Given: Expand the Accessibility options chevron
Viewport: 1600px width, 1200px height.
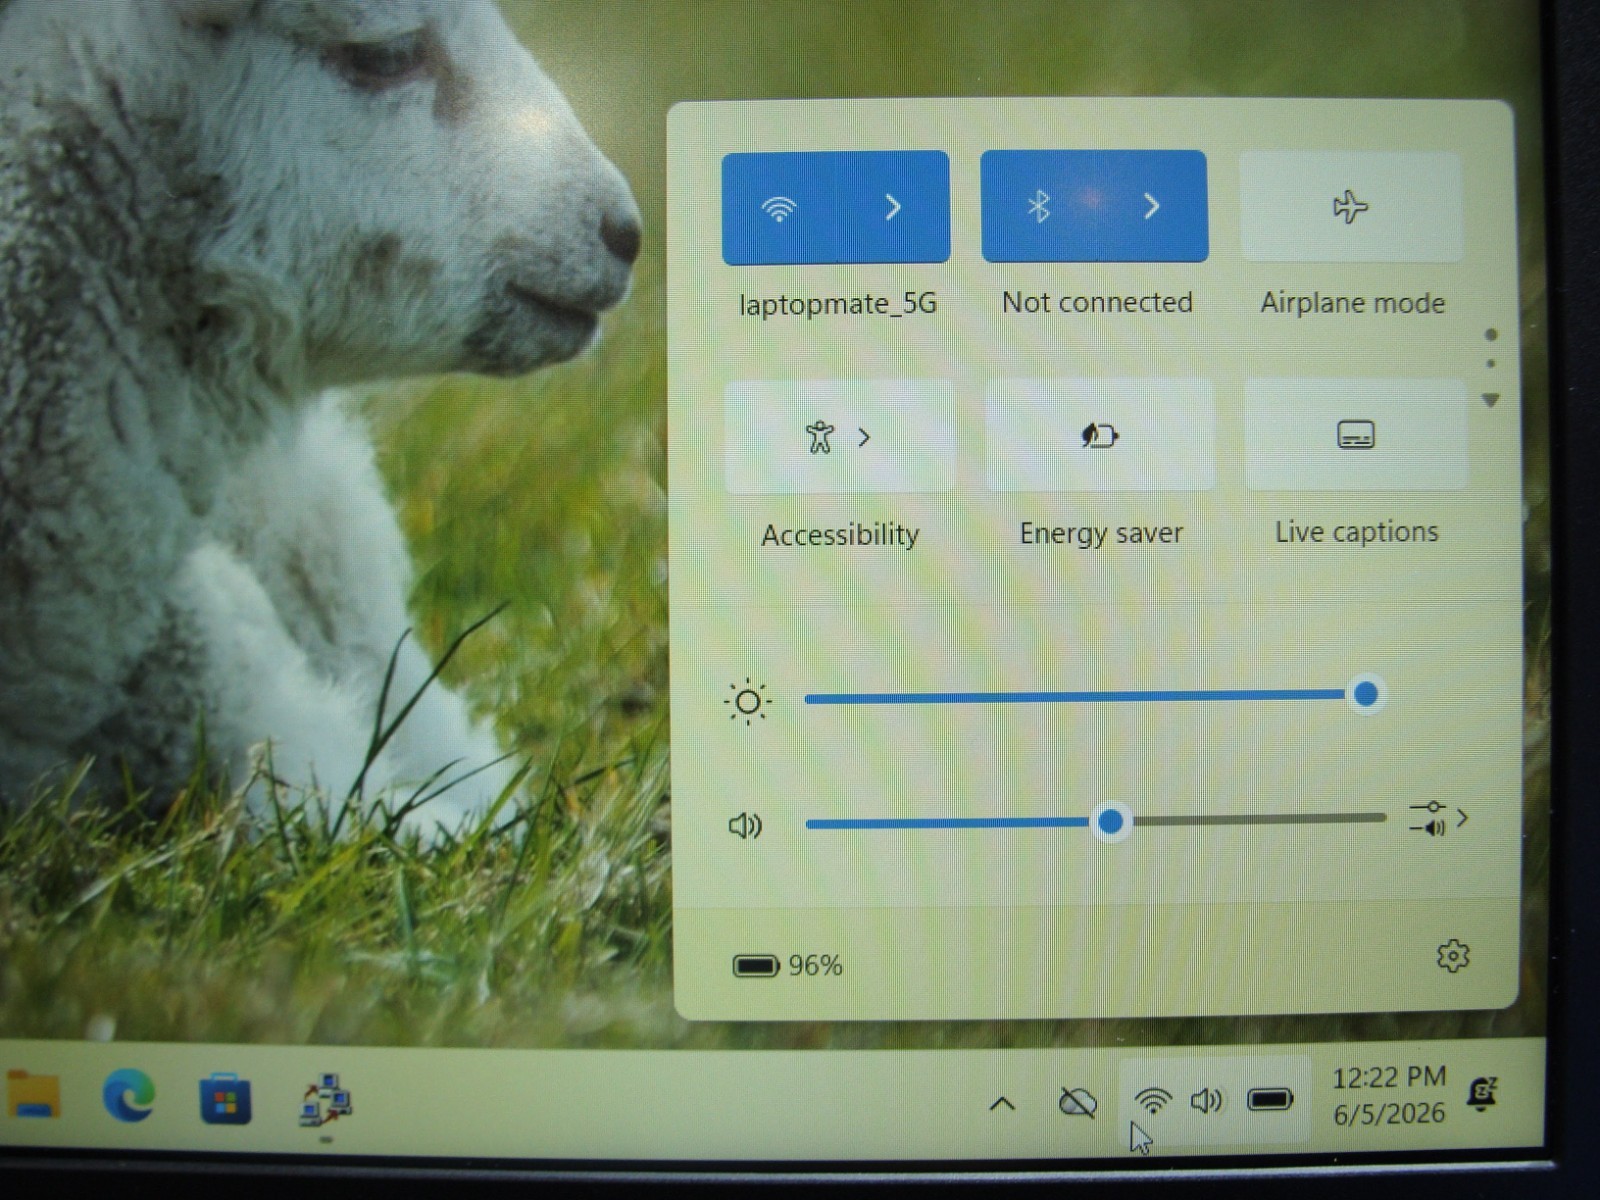Looking at the screenshot, I should pos(865,437).
